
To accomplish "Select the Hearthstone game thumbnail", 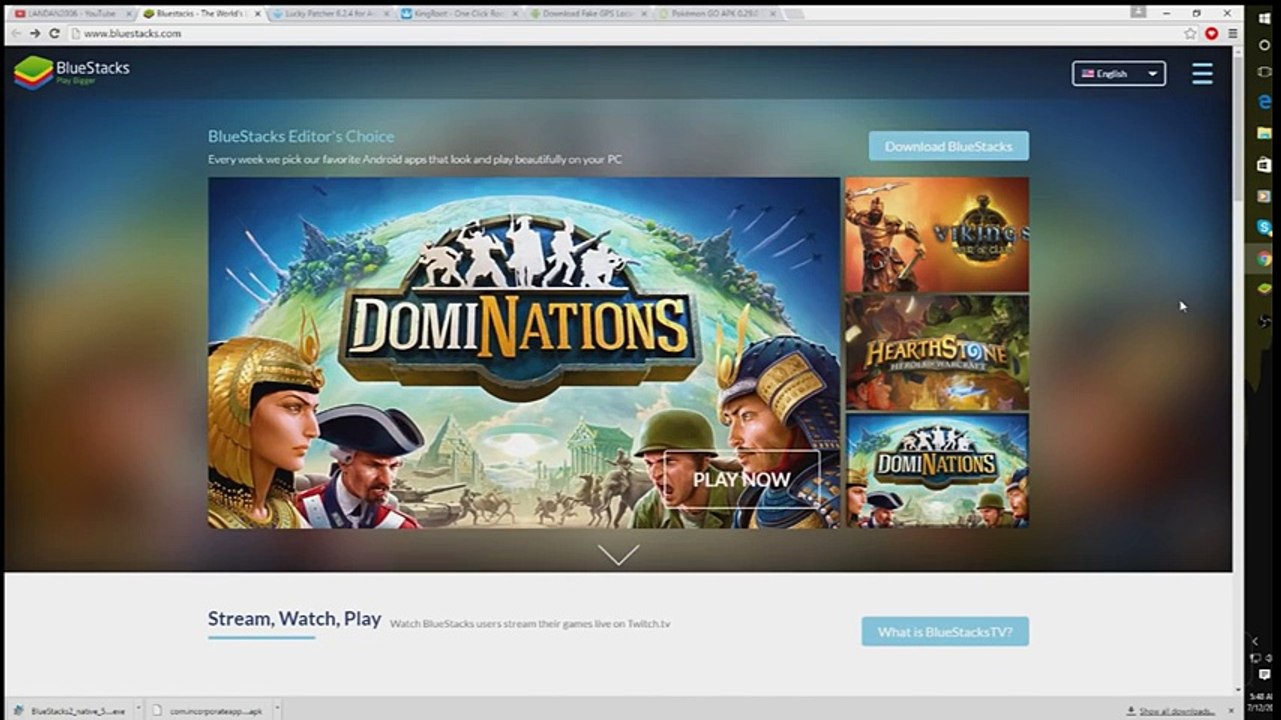I will point(937,352).
